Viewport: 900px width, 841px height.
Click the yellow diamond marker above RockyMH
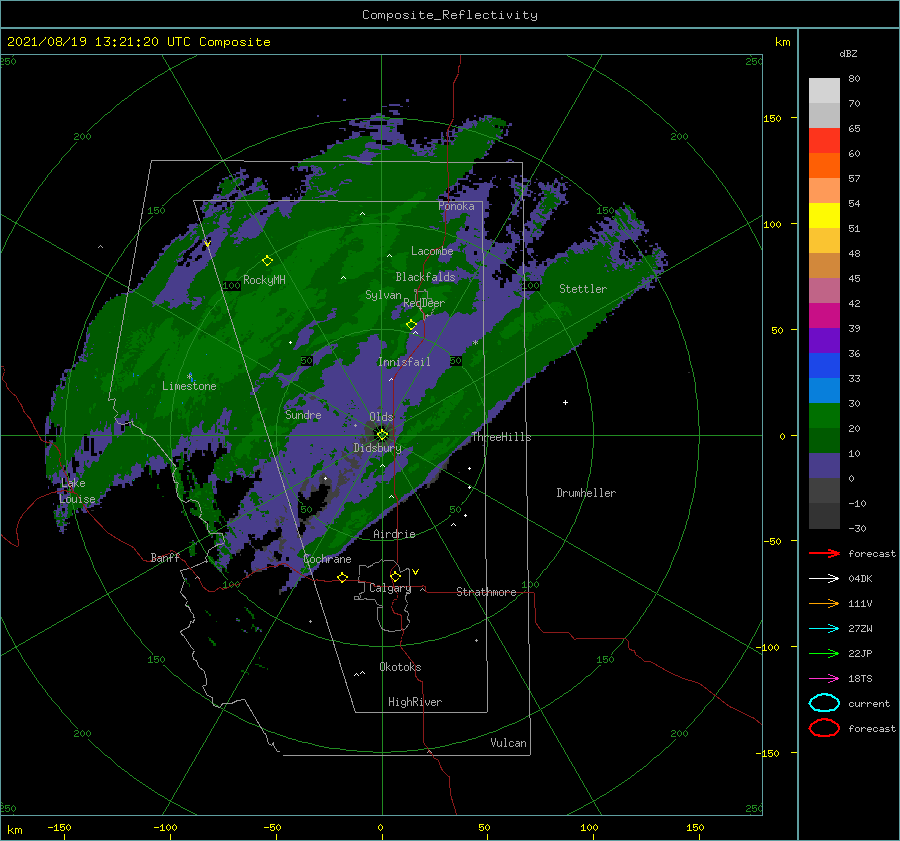(267, 261)
